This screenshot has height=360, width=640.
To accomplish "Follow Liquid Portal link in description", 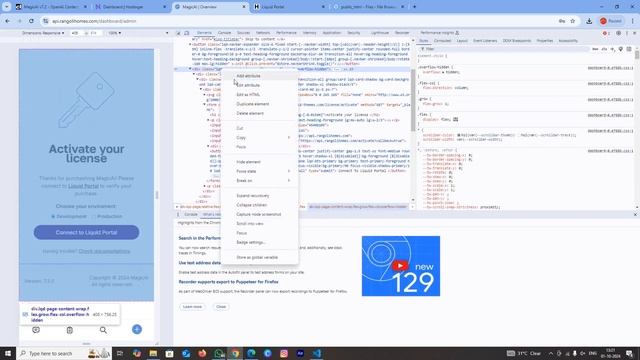I will (x=83, y=186).
